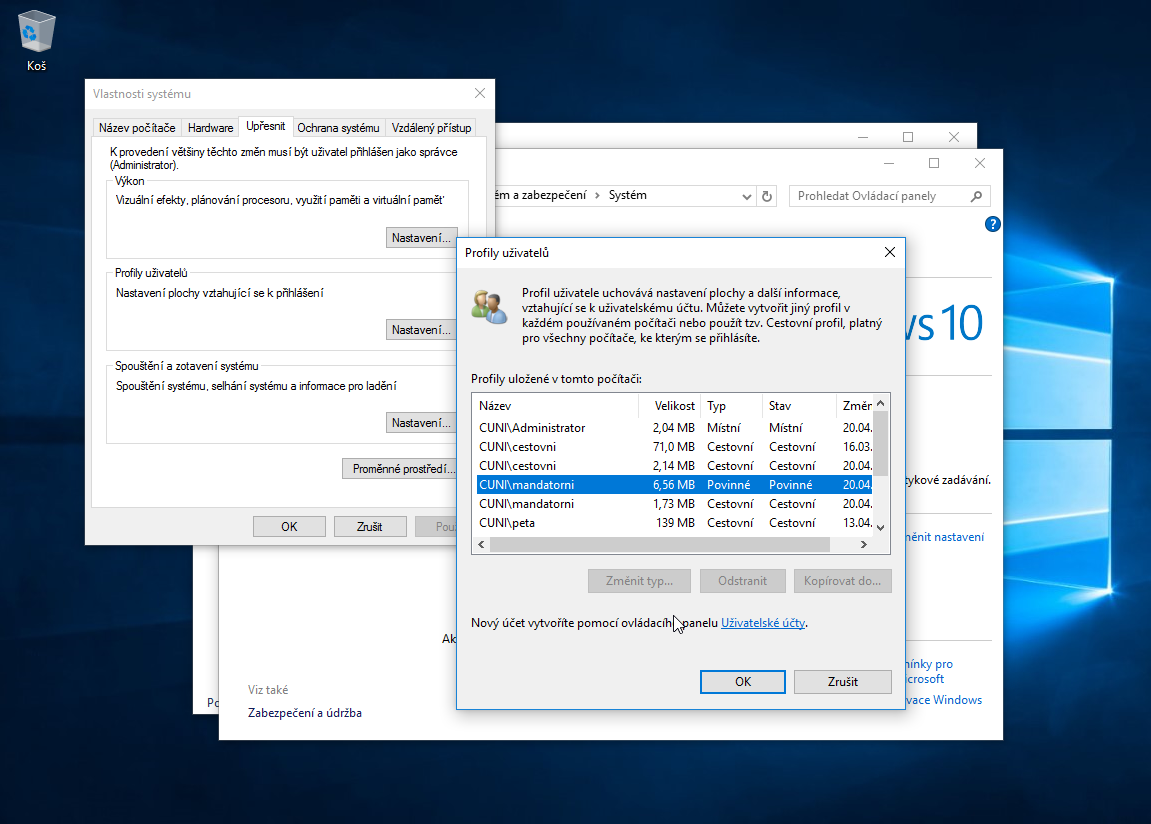Click the blue help question mark icon

tap(993, 224)
